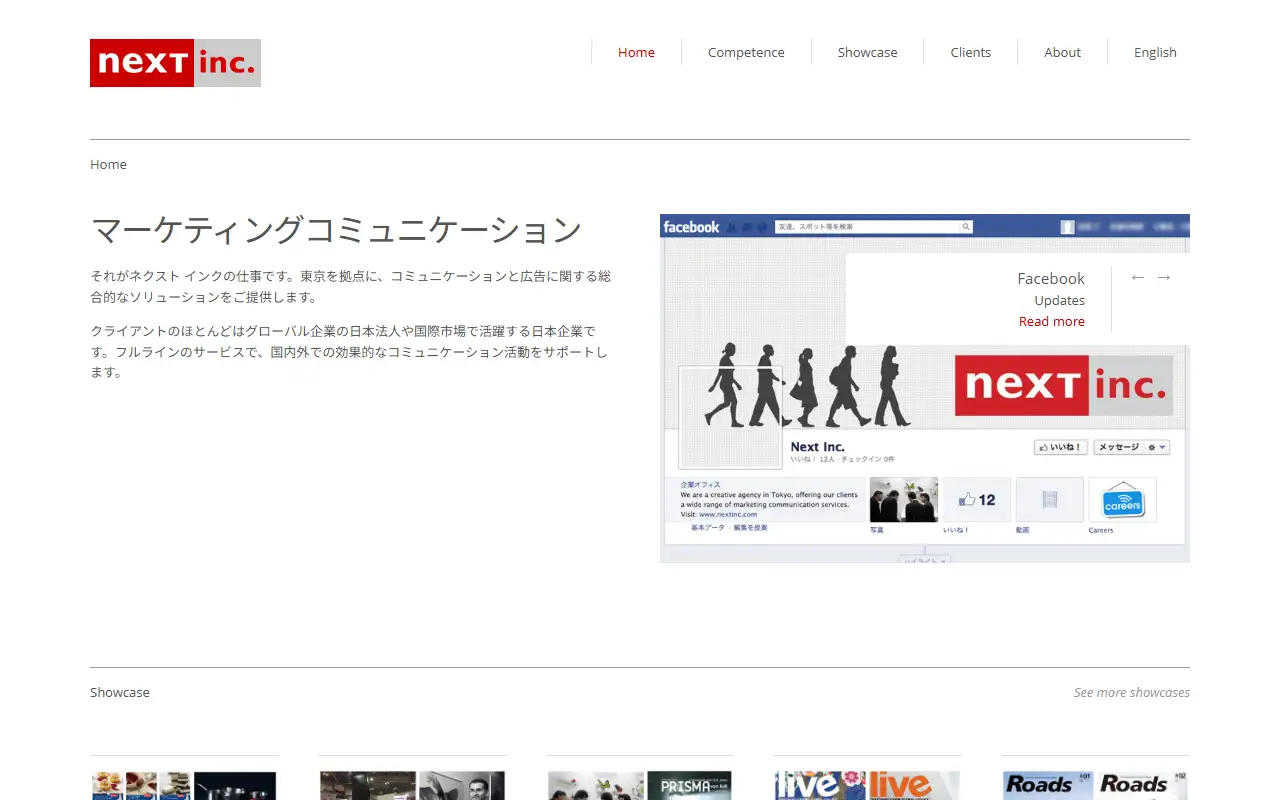Open the Home menu item
This screenshot has height=800, width=1280.
point(636,52)
